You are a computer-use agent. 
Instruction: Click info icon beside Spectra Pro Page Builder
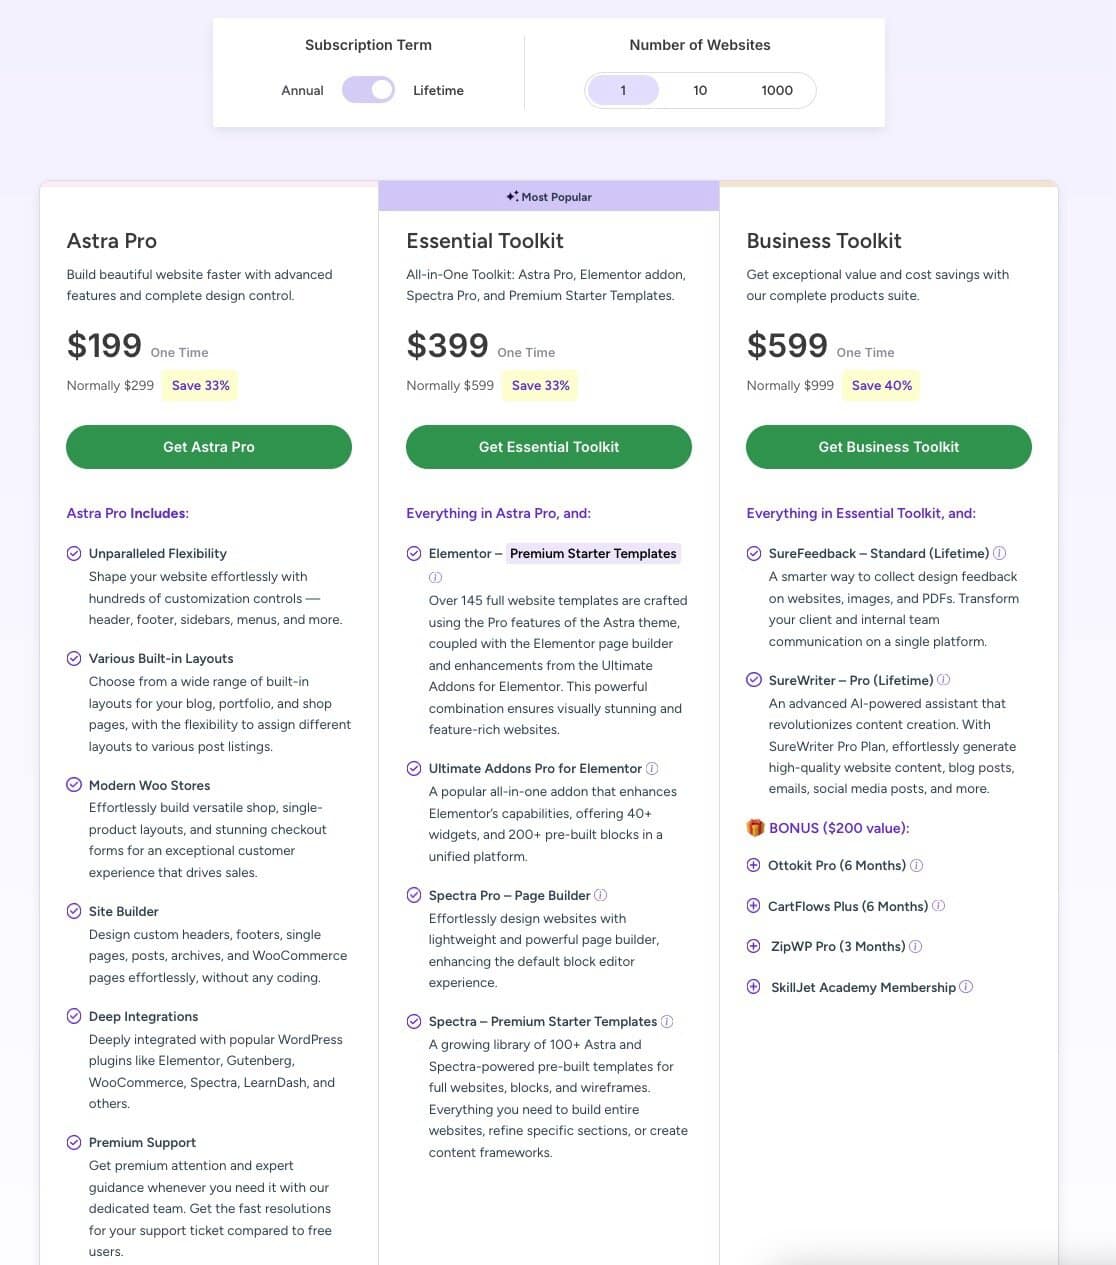(600, 895)
